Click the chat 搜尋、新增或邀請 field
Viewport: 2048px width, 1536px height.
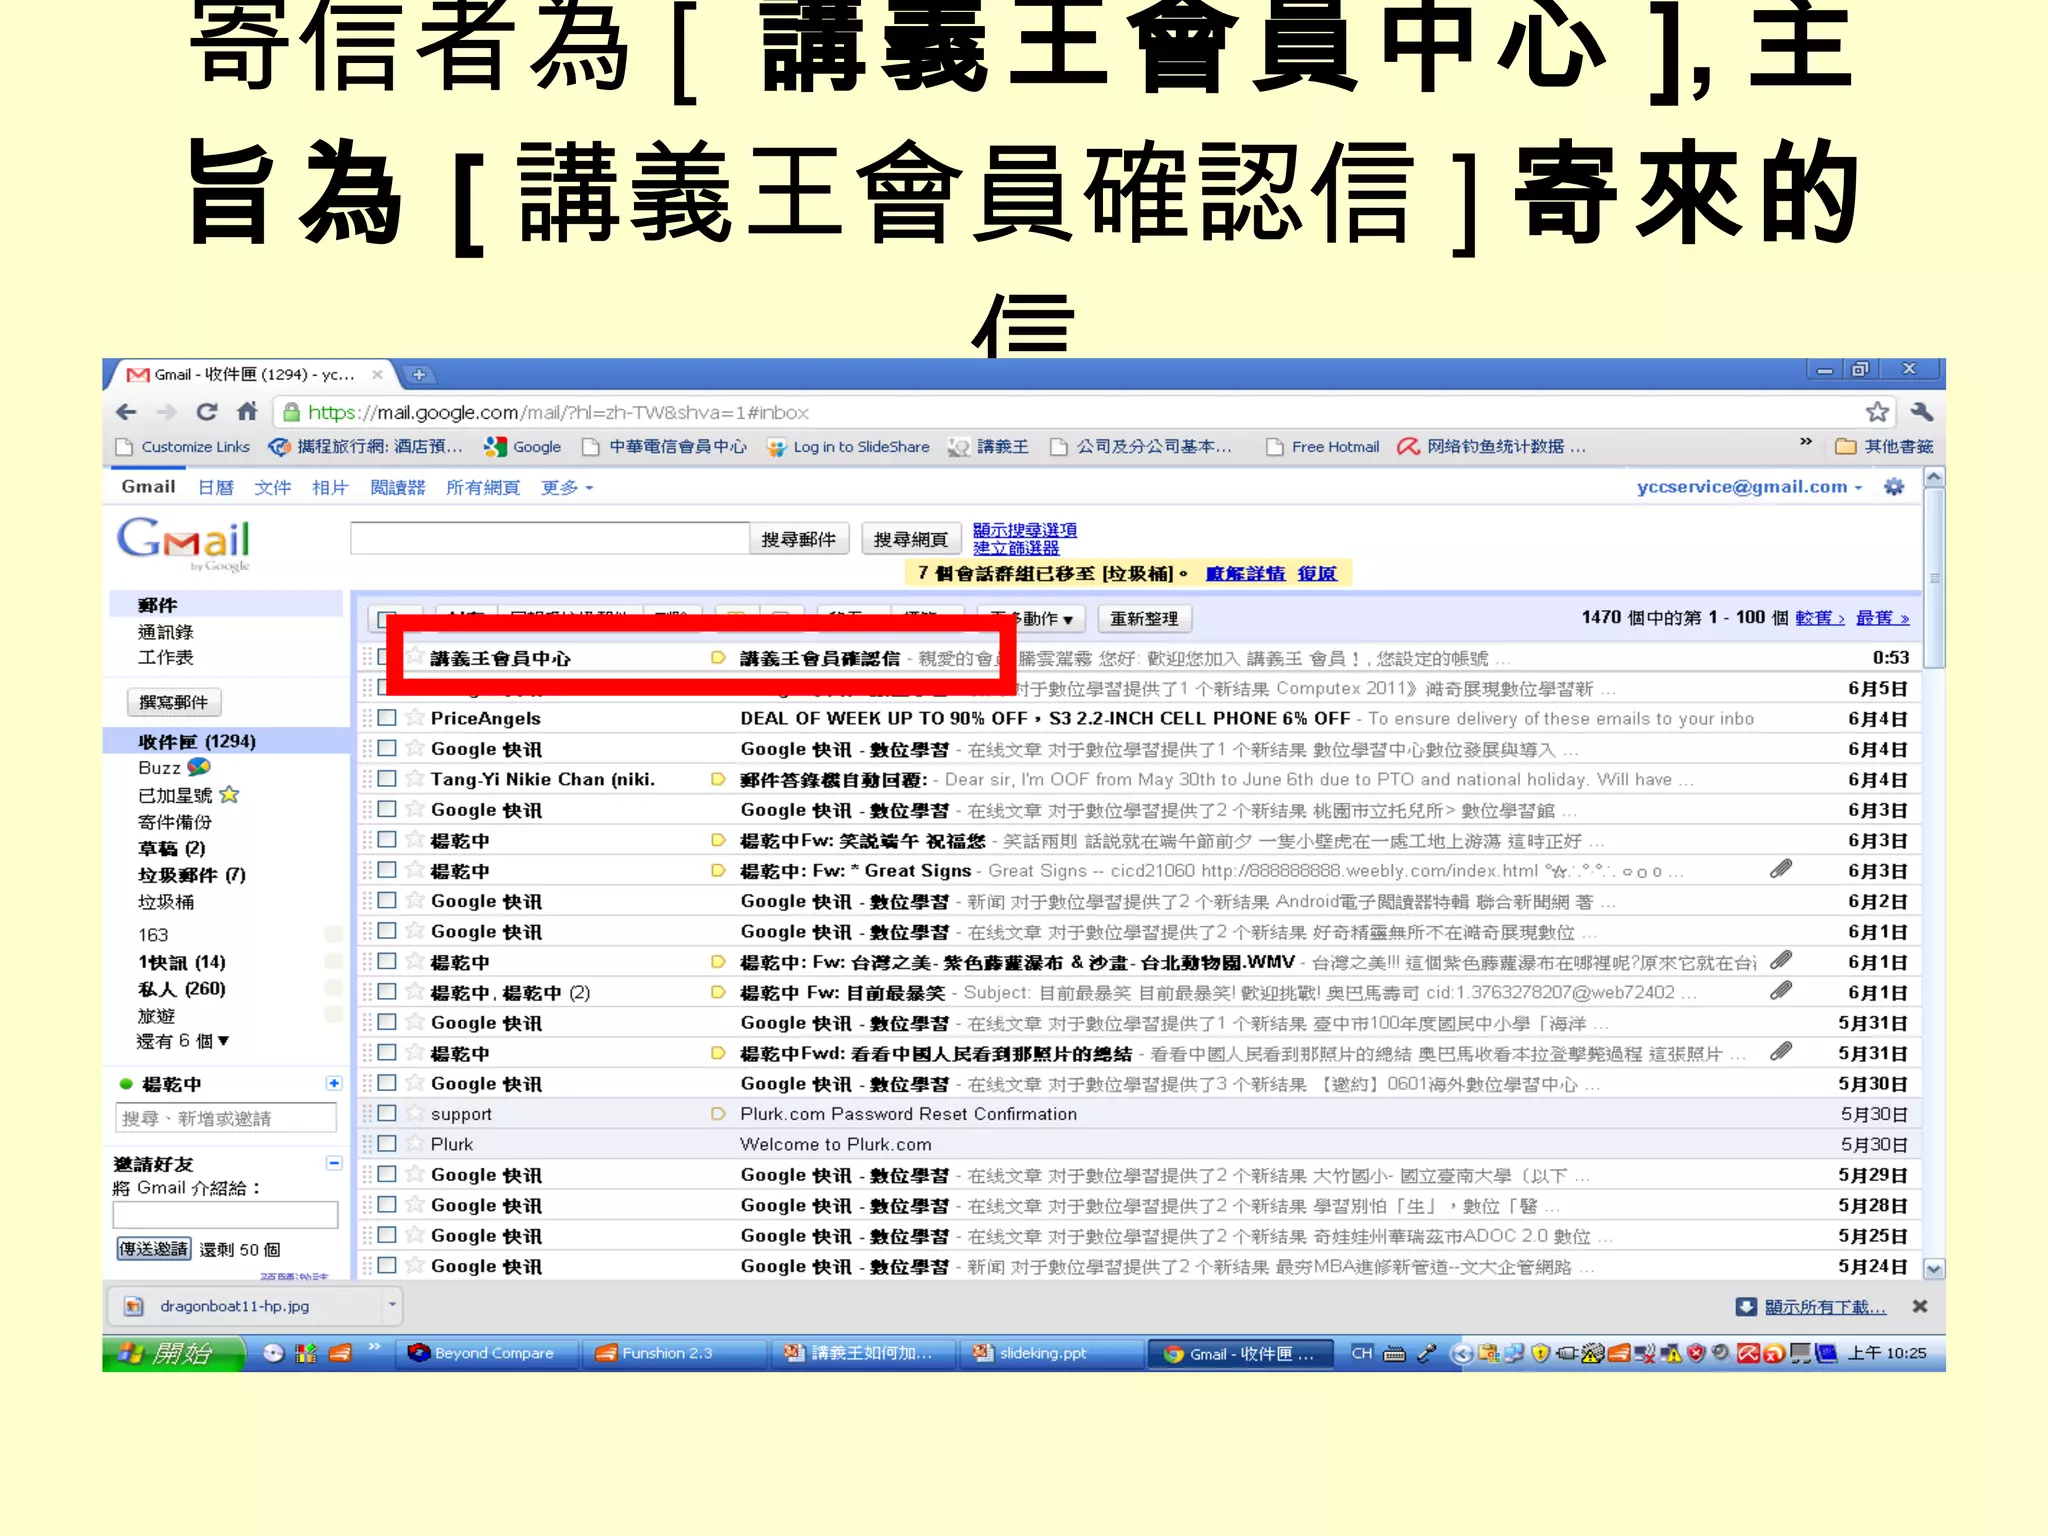point(226,1117)
